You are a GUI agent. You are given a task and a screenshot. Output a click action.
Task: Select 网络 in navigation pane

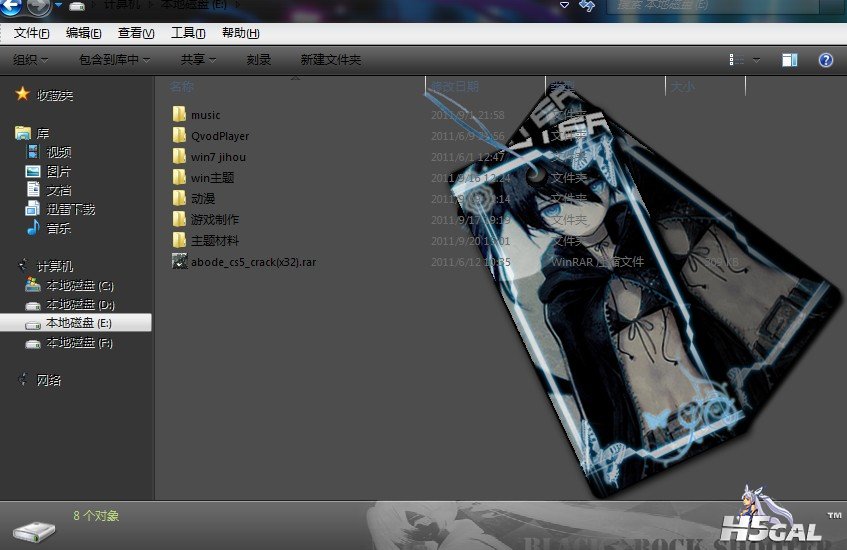tap(49, 380)
